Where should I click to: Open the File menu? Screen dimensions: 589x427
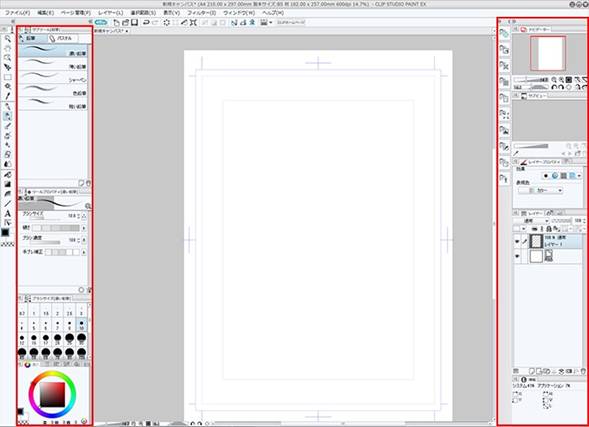pos(17,13)
